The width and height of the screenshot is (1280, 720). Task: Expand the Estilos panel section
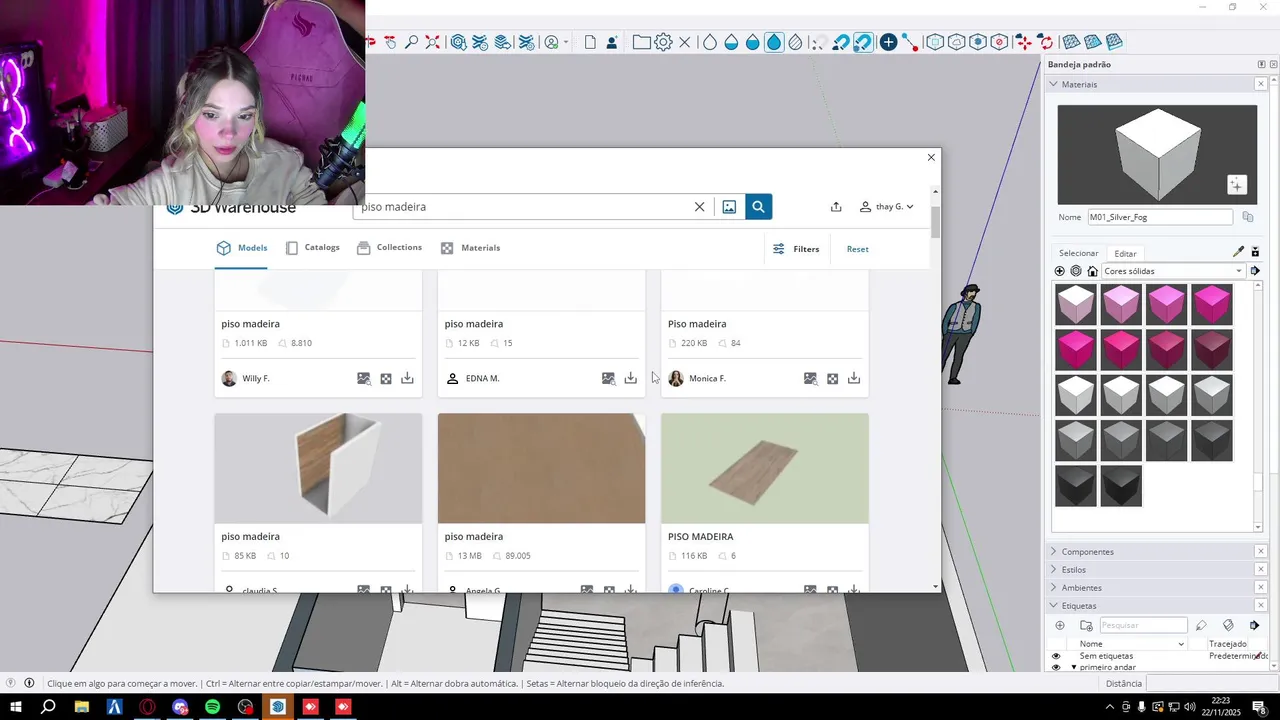[1053, 569]
